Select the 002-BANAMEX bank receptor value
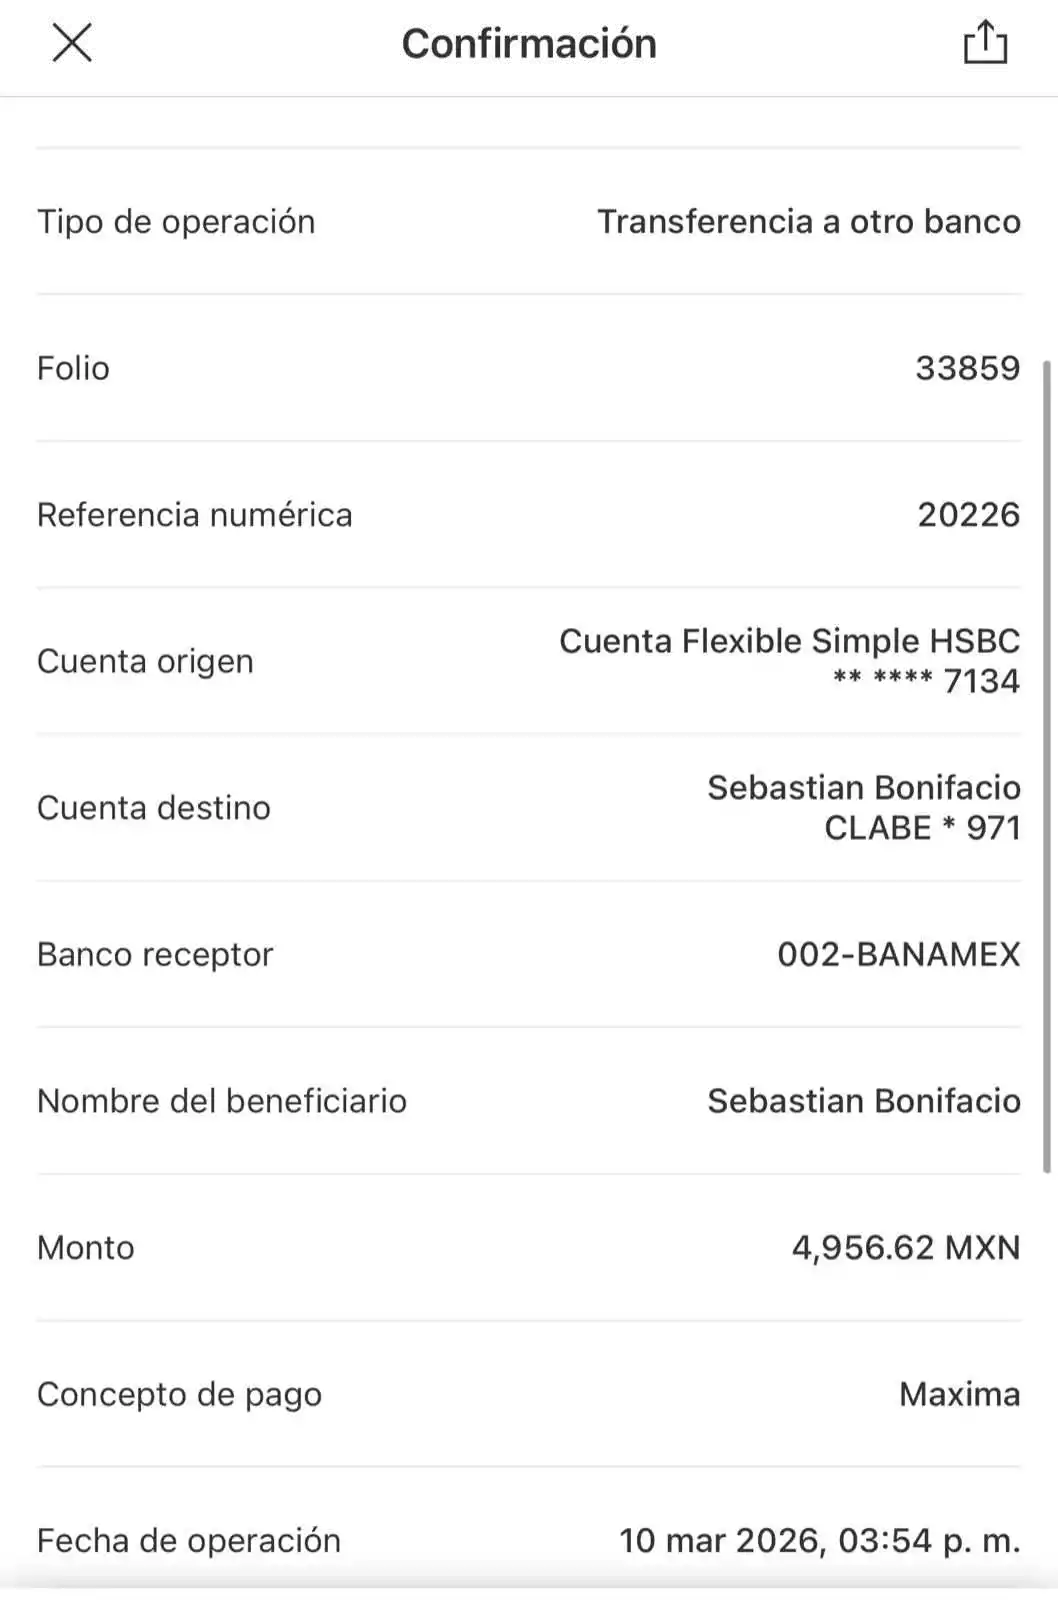Screen dimensions: 1058x1600 (898, 955)
